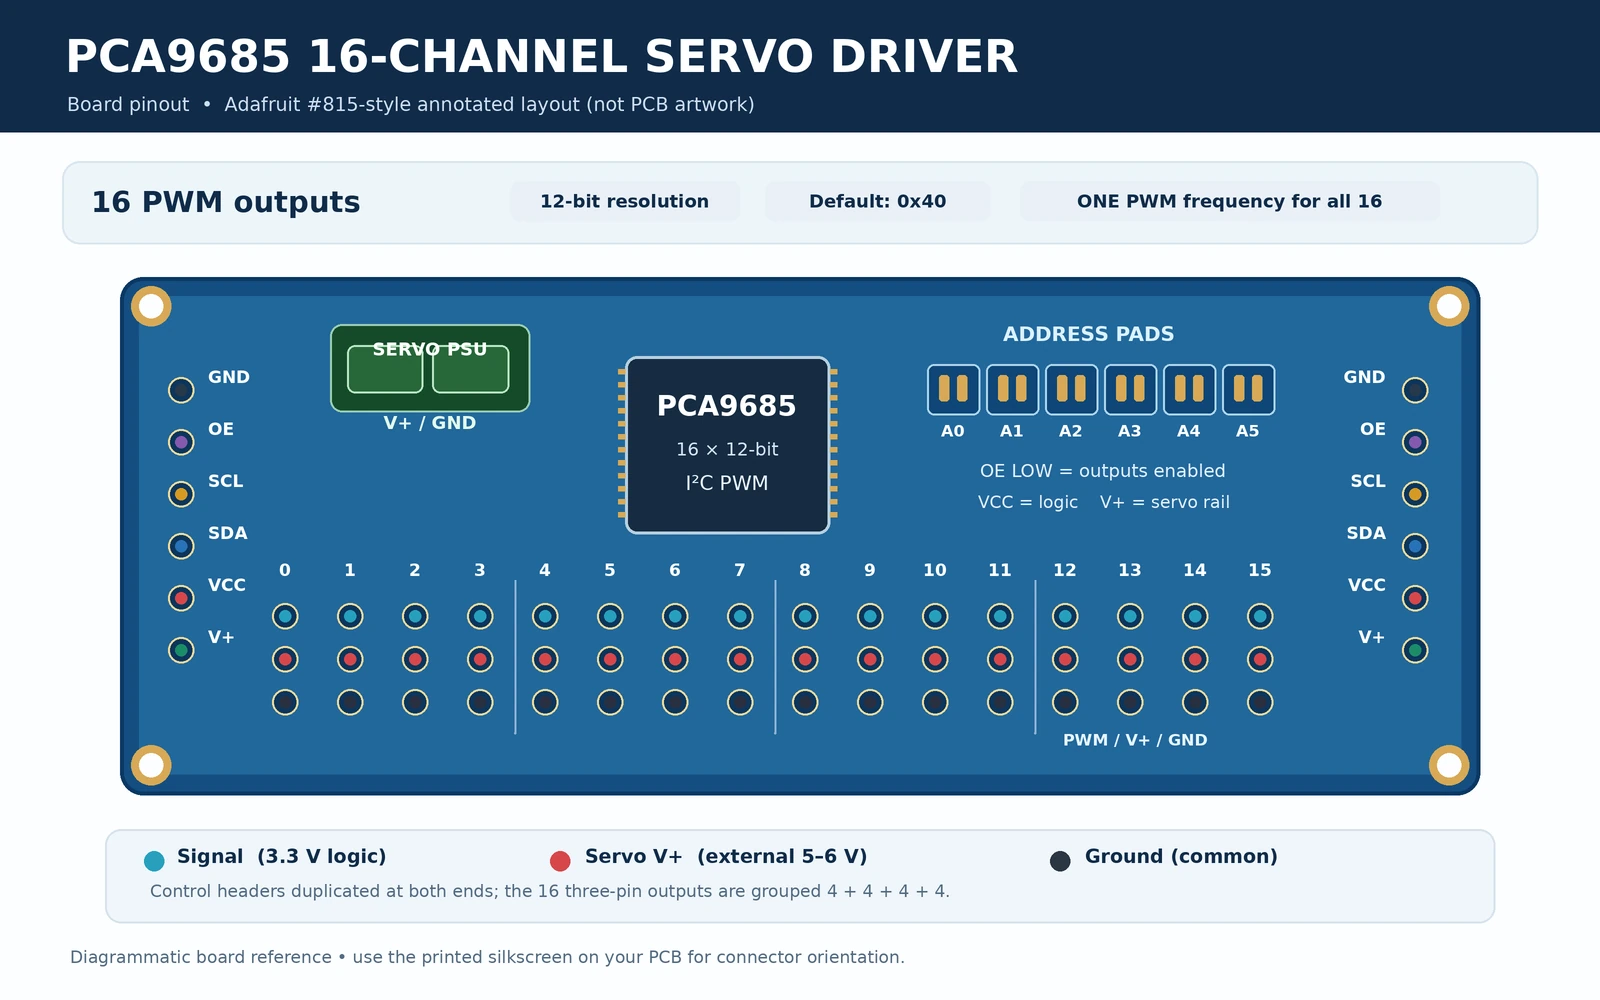The image size is (1600, 1000).
Task: Click the left-side SCL header pin
Action: click(181, 494)
